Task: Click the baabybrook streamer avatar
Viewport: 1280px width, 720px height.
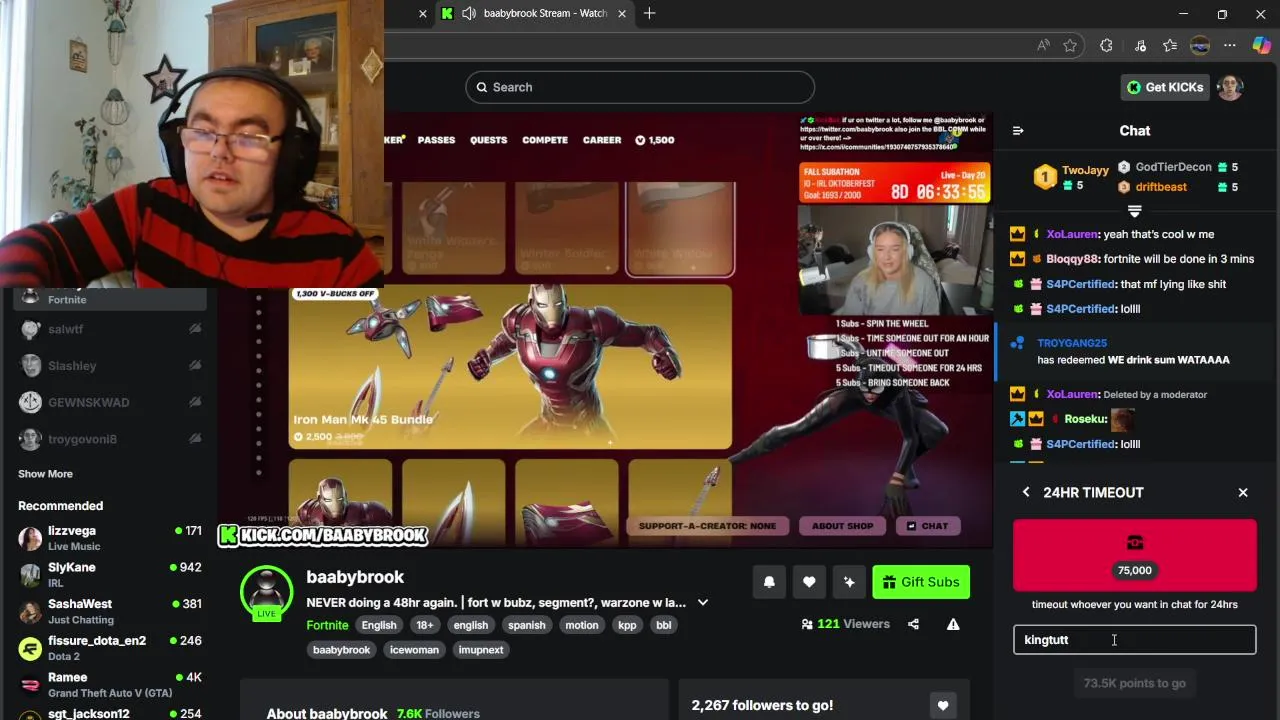Action: (266, 592)
